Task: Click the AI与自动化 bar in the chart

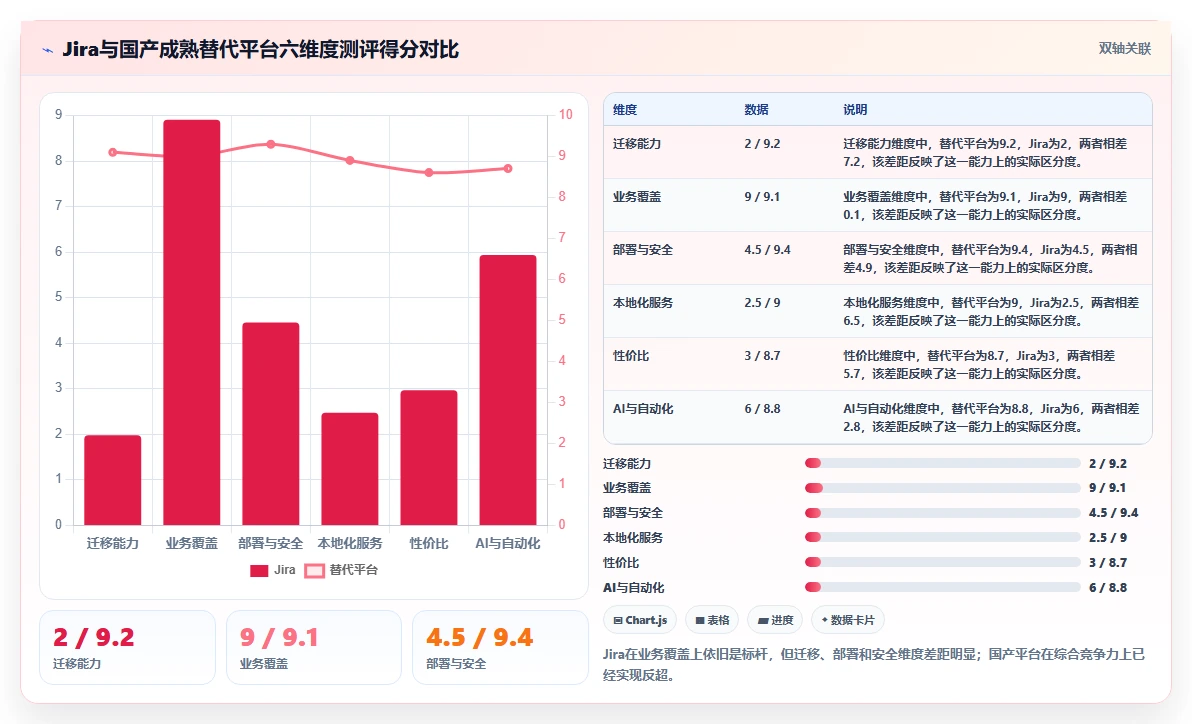Action: [x=508, y=390]
